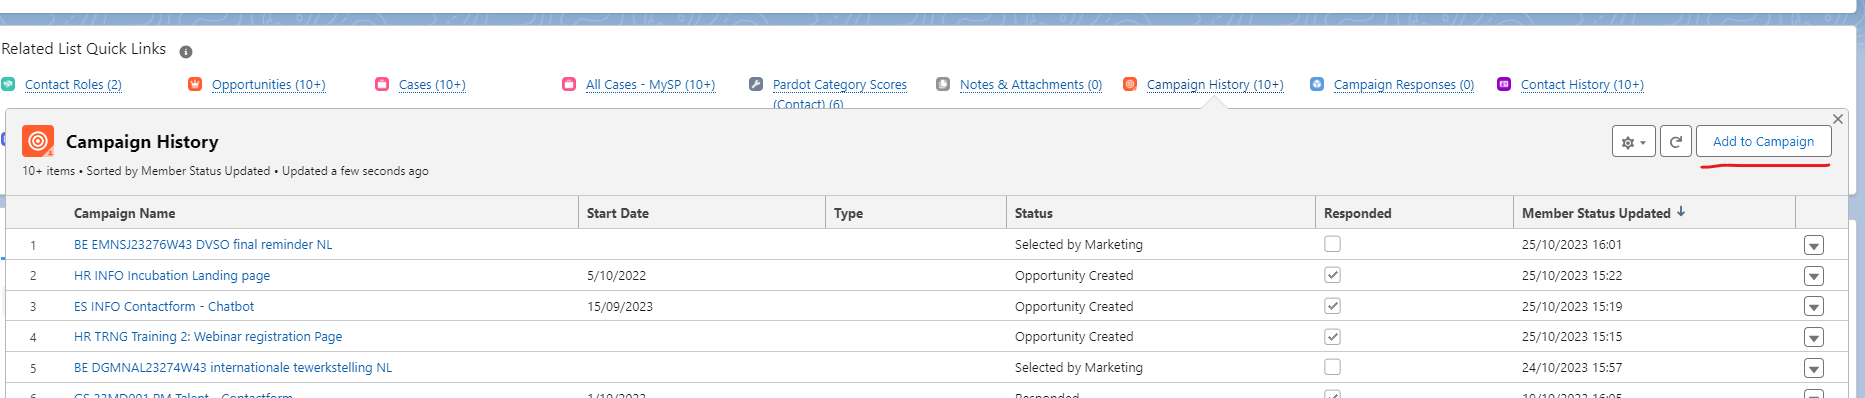Open row actions for BE EMNSJ23276W43 campaign
Image resolution: width=1865 pixels, height=398 pixels.
coord(1814,245)
